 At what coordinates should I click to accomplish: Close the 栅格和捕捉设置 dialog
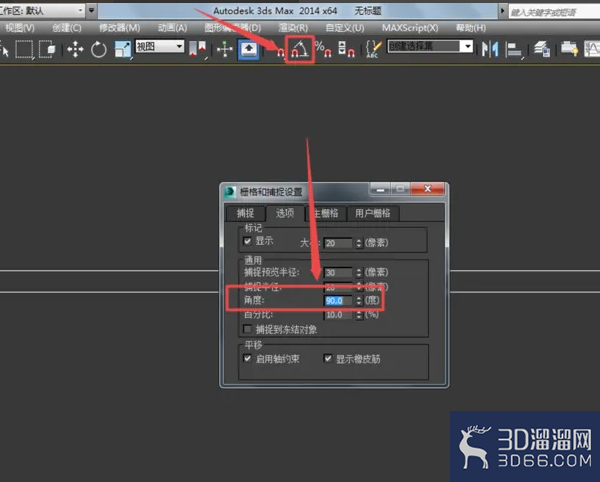tap(427, 189)
